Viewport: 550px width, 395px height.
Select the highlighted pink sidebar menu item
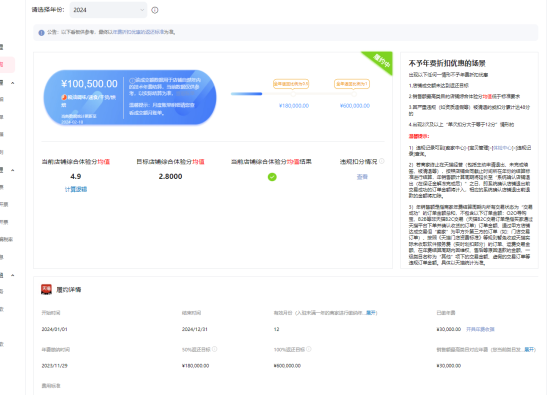click(7, 65)
